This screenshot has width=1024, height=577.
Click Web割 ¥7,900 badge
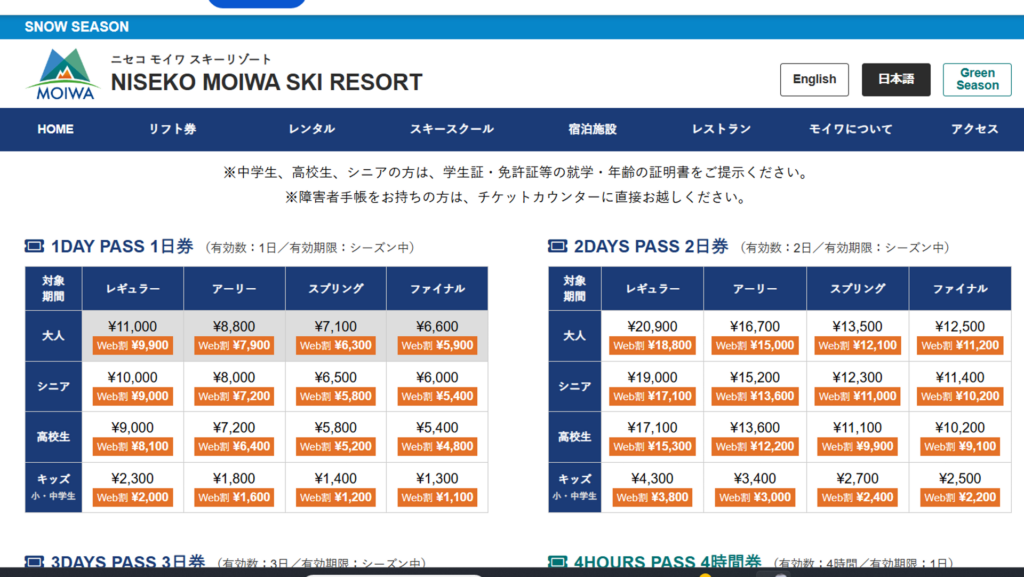point(234,345)
